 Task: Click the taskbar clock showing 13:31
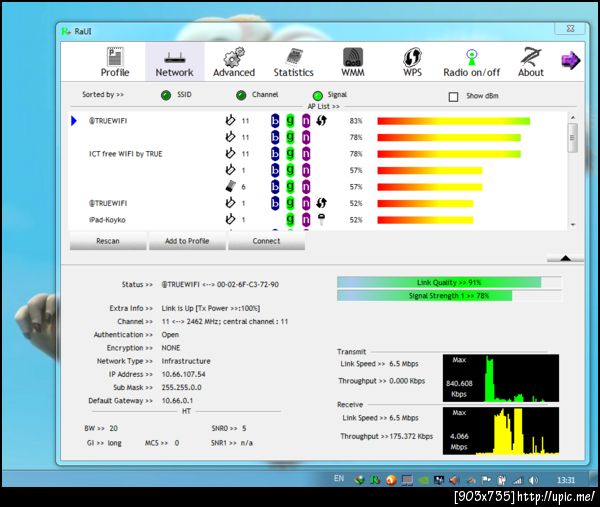point(566,480)
